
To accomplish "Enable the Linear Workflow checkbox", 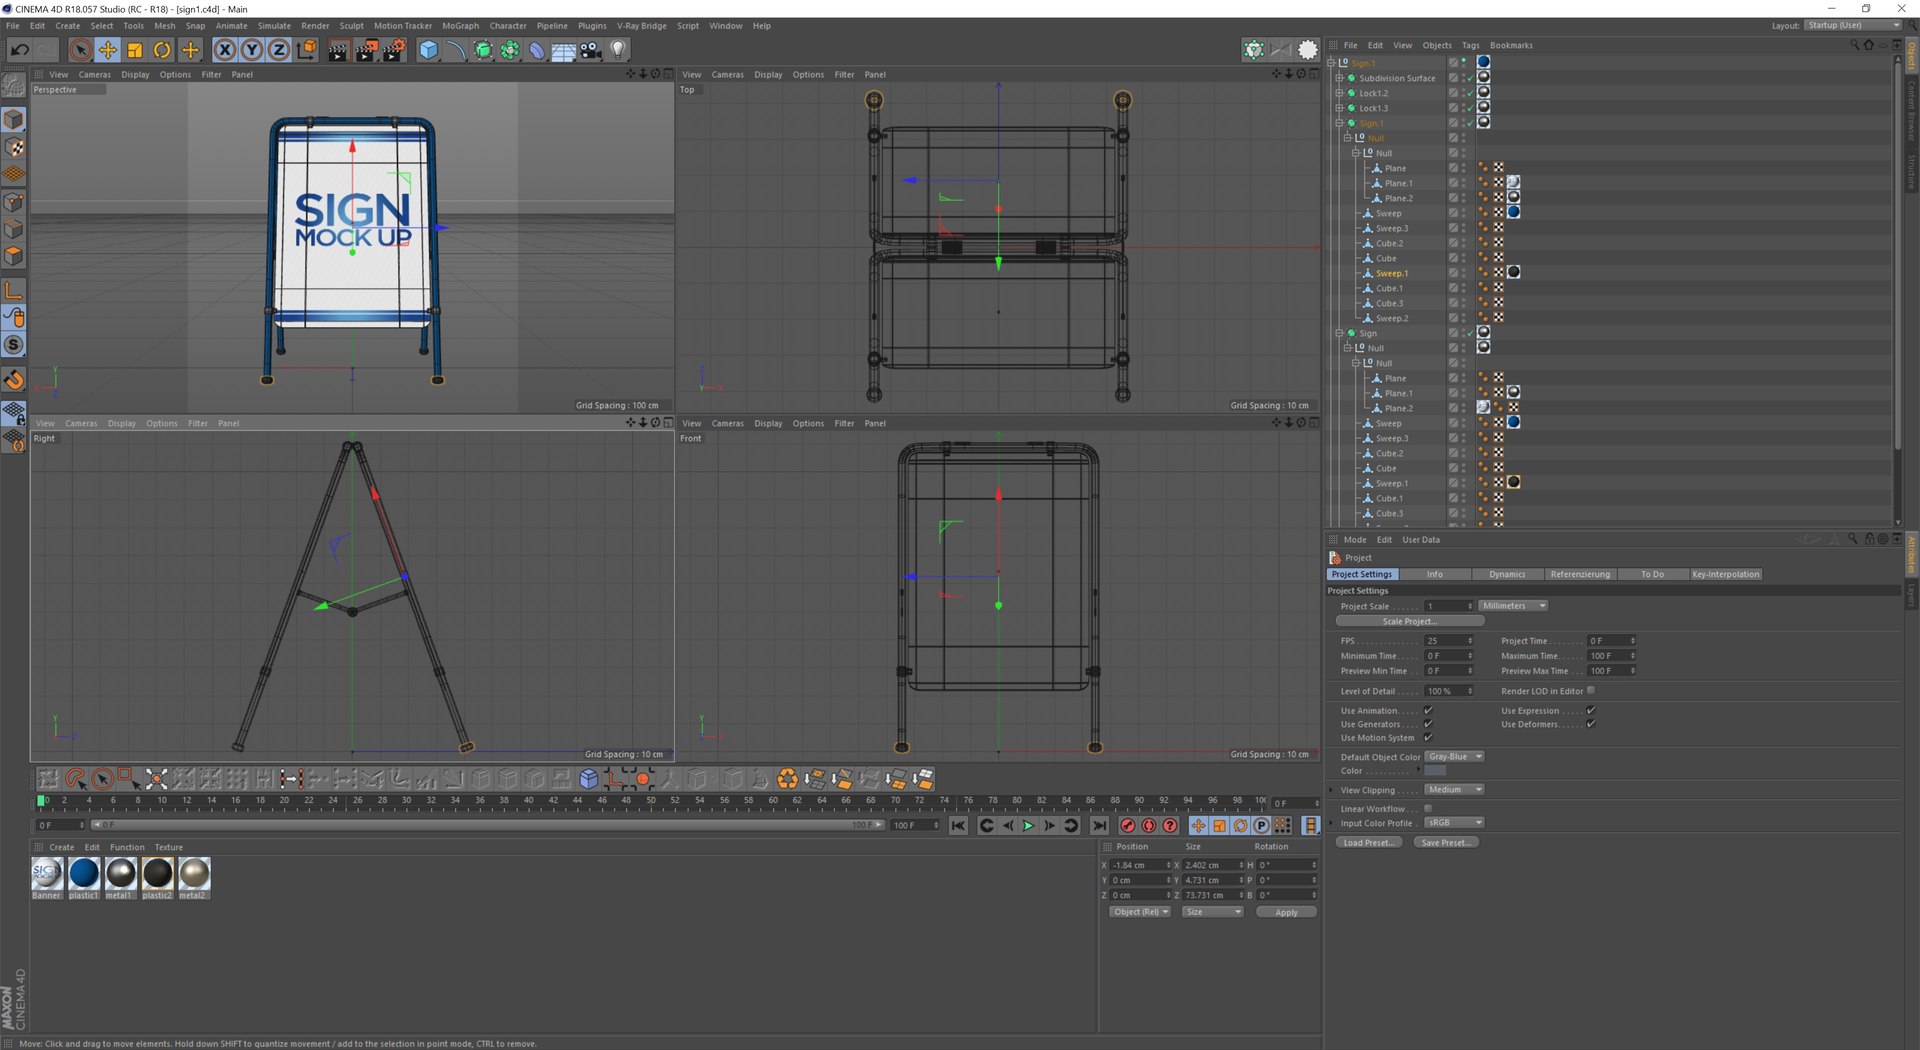I will pos(1428,809).
